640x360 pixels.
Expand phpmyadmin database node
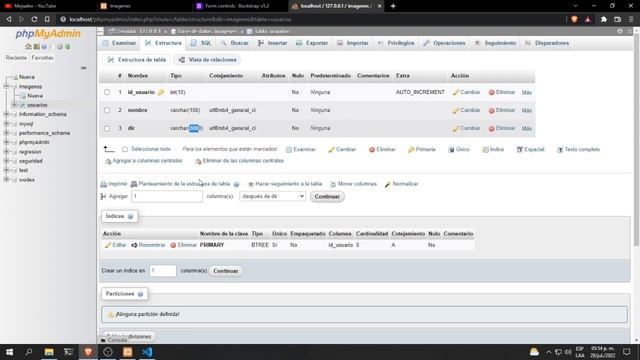6,142
